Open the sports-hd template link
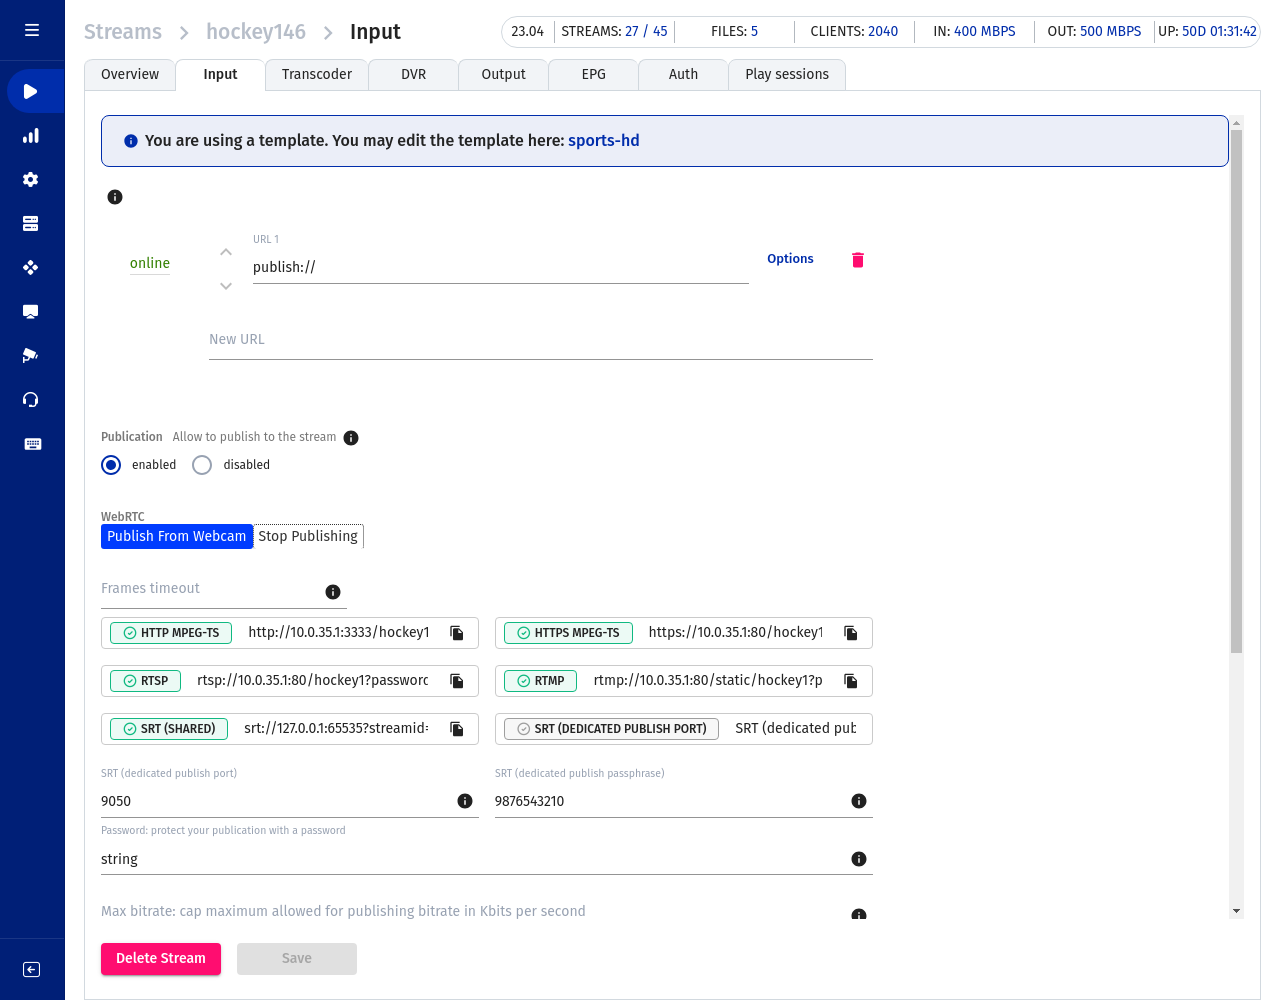This screenshot has width=1280, height=1000. 603,141
